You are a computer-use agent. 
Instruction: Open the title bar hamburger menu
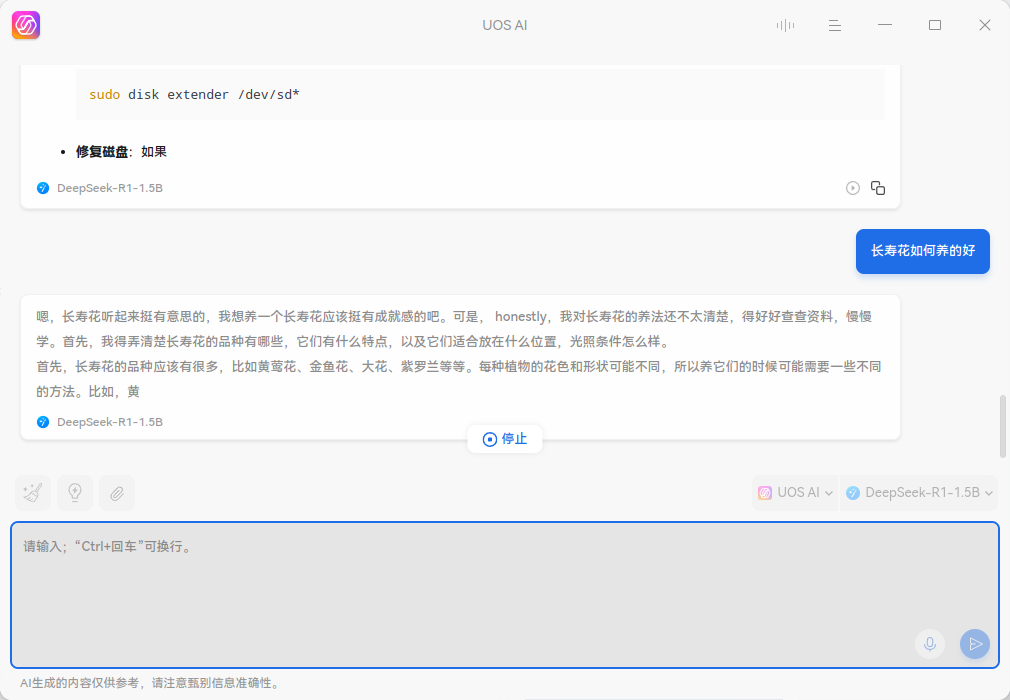coord(835,25)
